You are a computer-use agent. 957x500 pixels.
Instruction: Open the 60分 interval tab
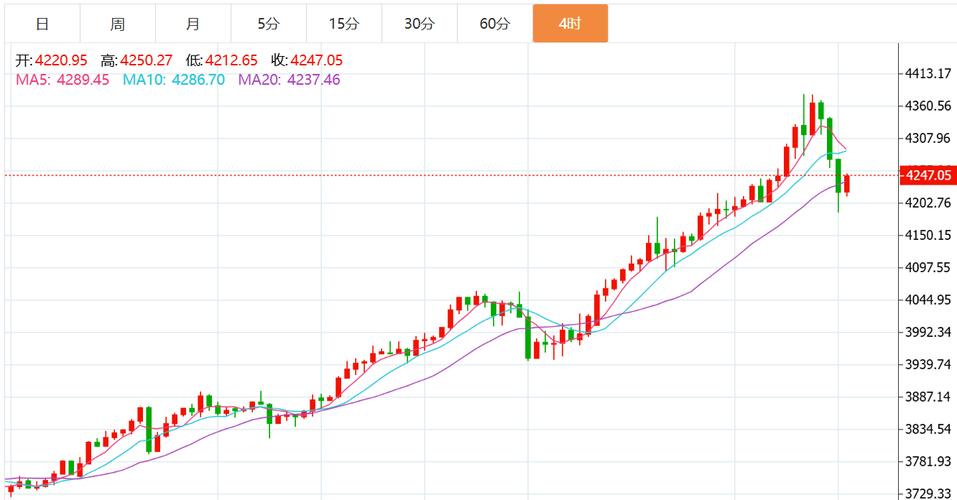[x=494, y=24]
